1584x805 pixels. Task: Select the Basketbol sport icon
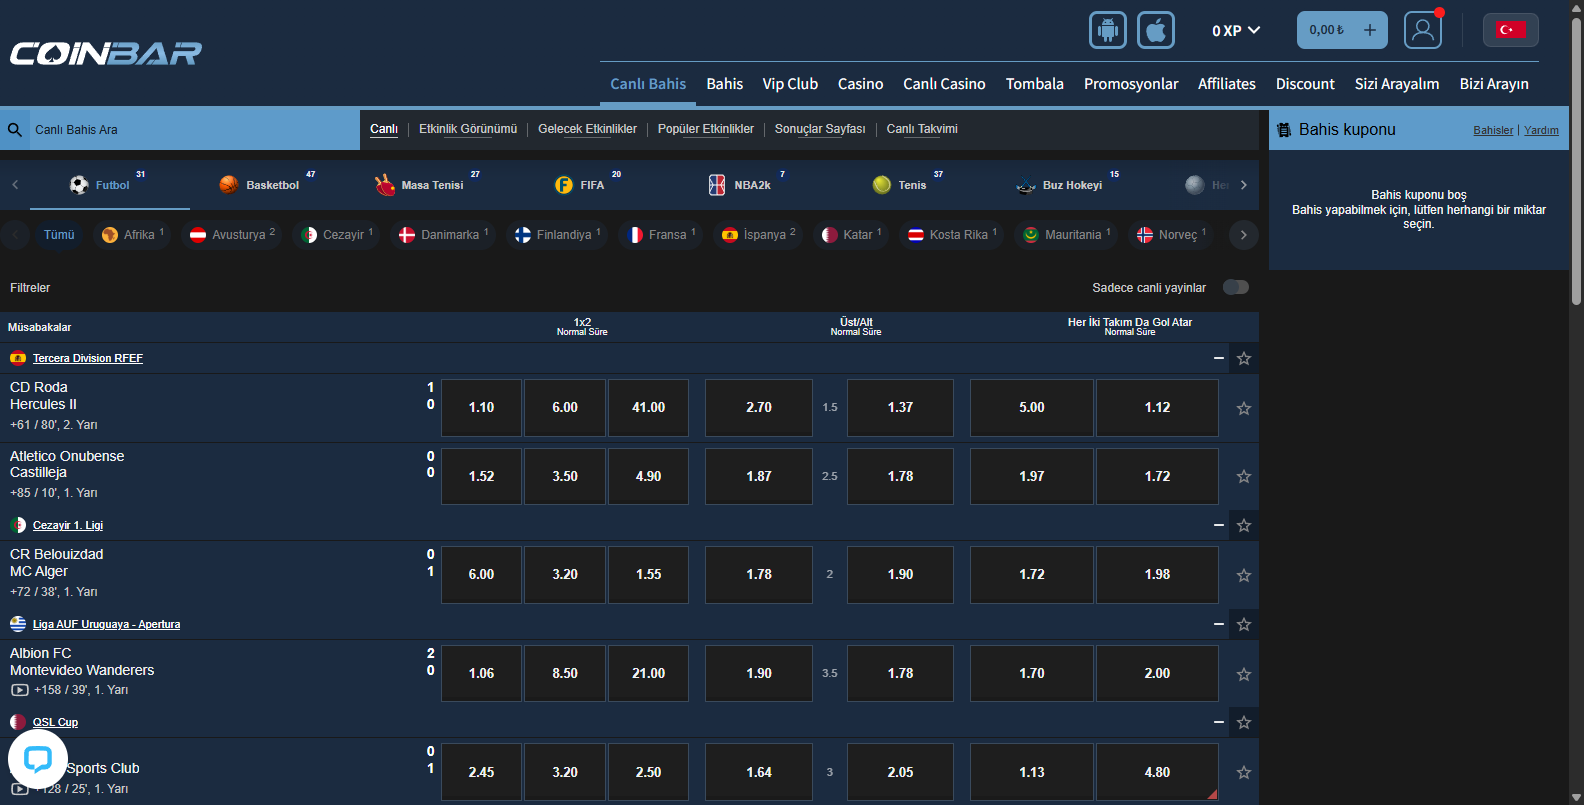point(230,185)
